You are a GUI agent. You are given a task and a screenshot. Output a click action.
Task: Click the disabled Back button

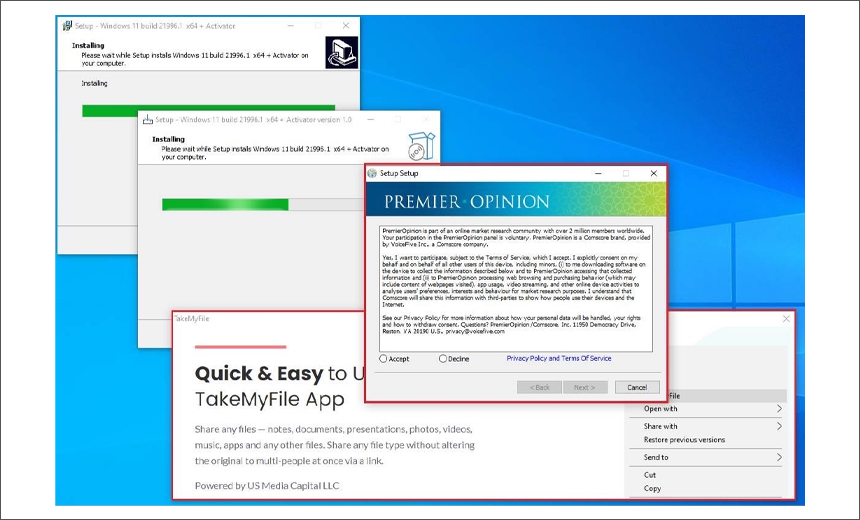[539, 387]
